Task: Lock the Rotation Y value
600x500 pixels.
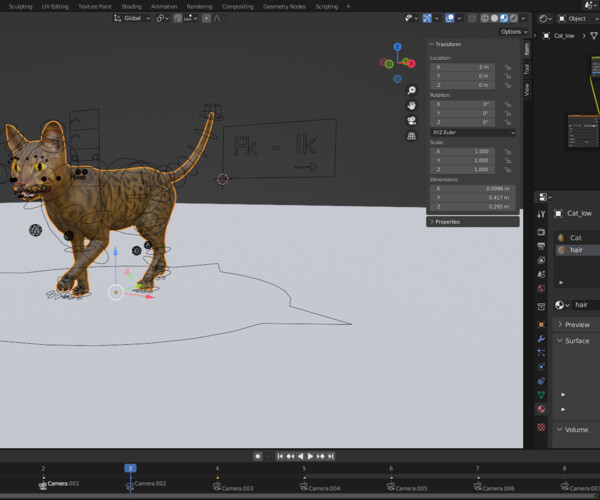Action: pos(508,113)
